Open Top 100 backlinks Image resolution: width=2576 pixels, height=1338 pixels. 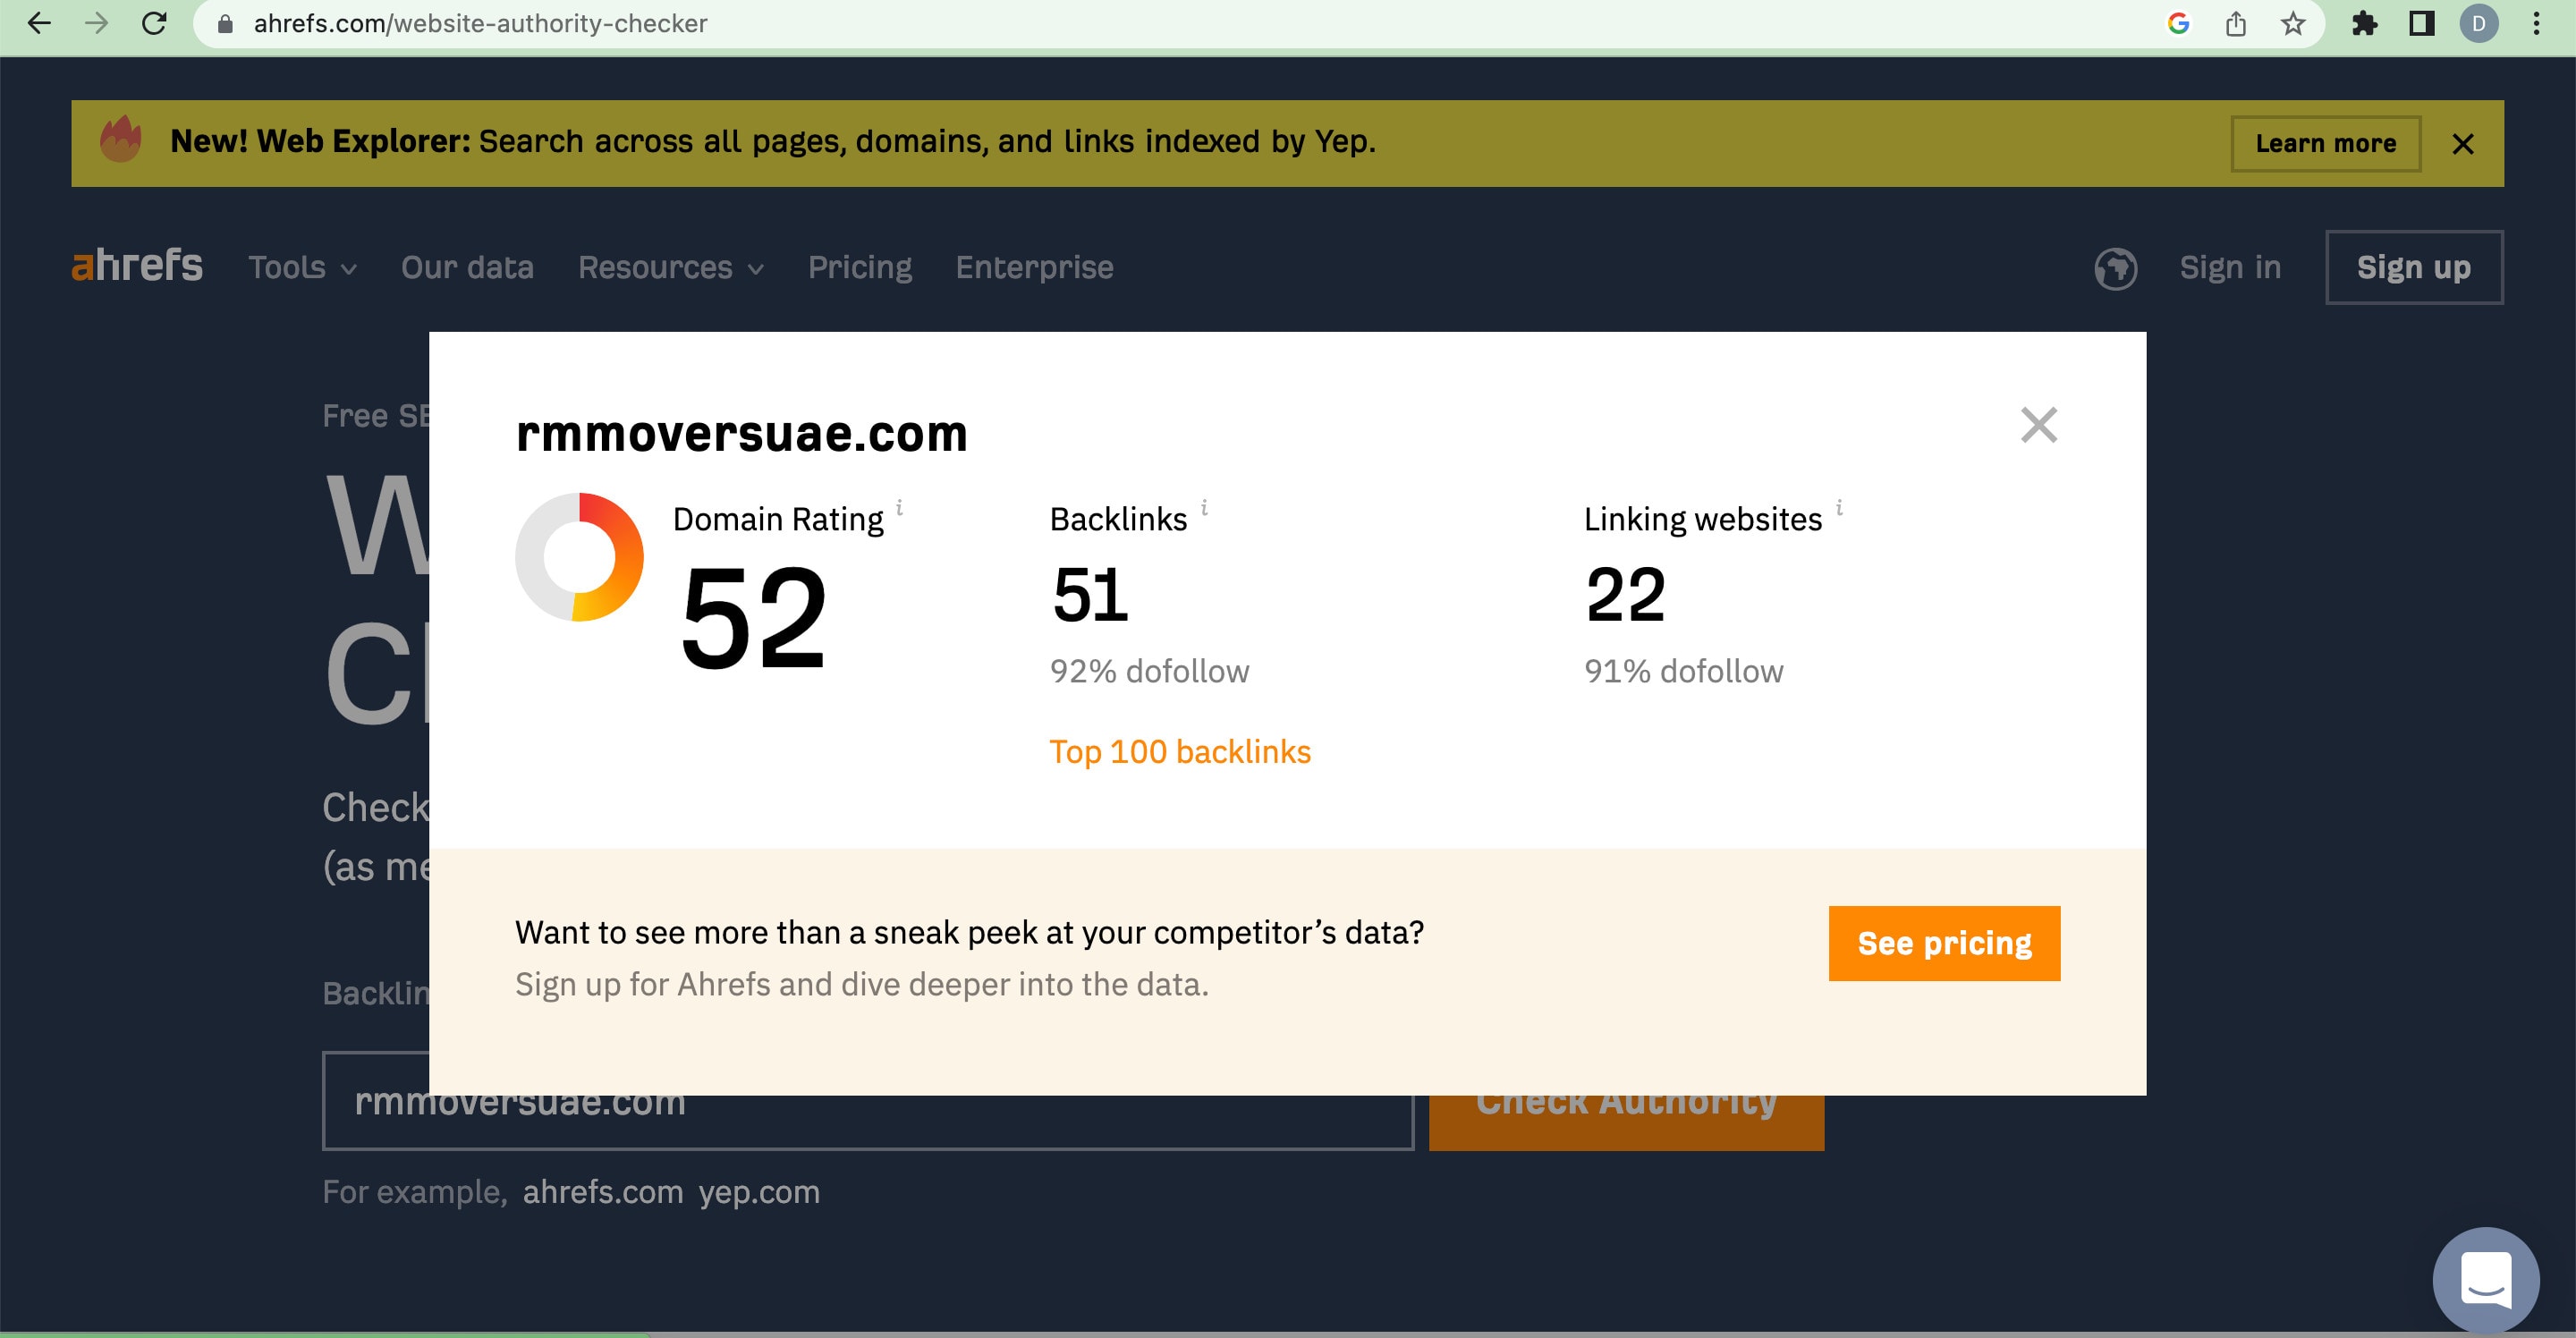tap(1180, 751)
